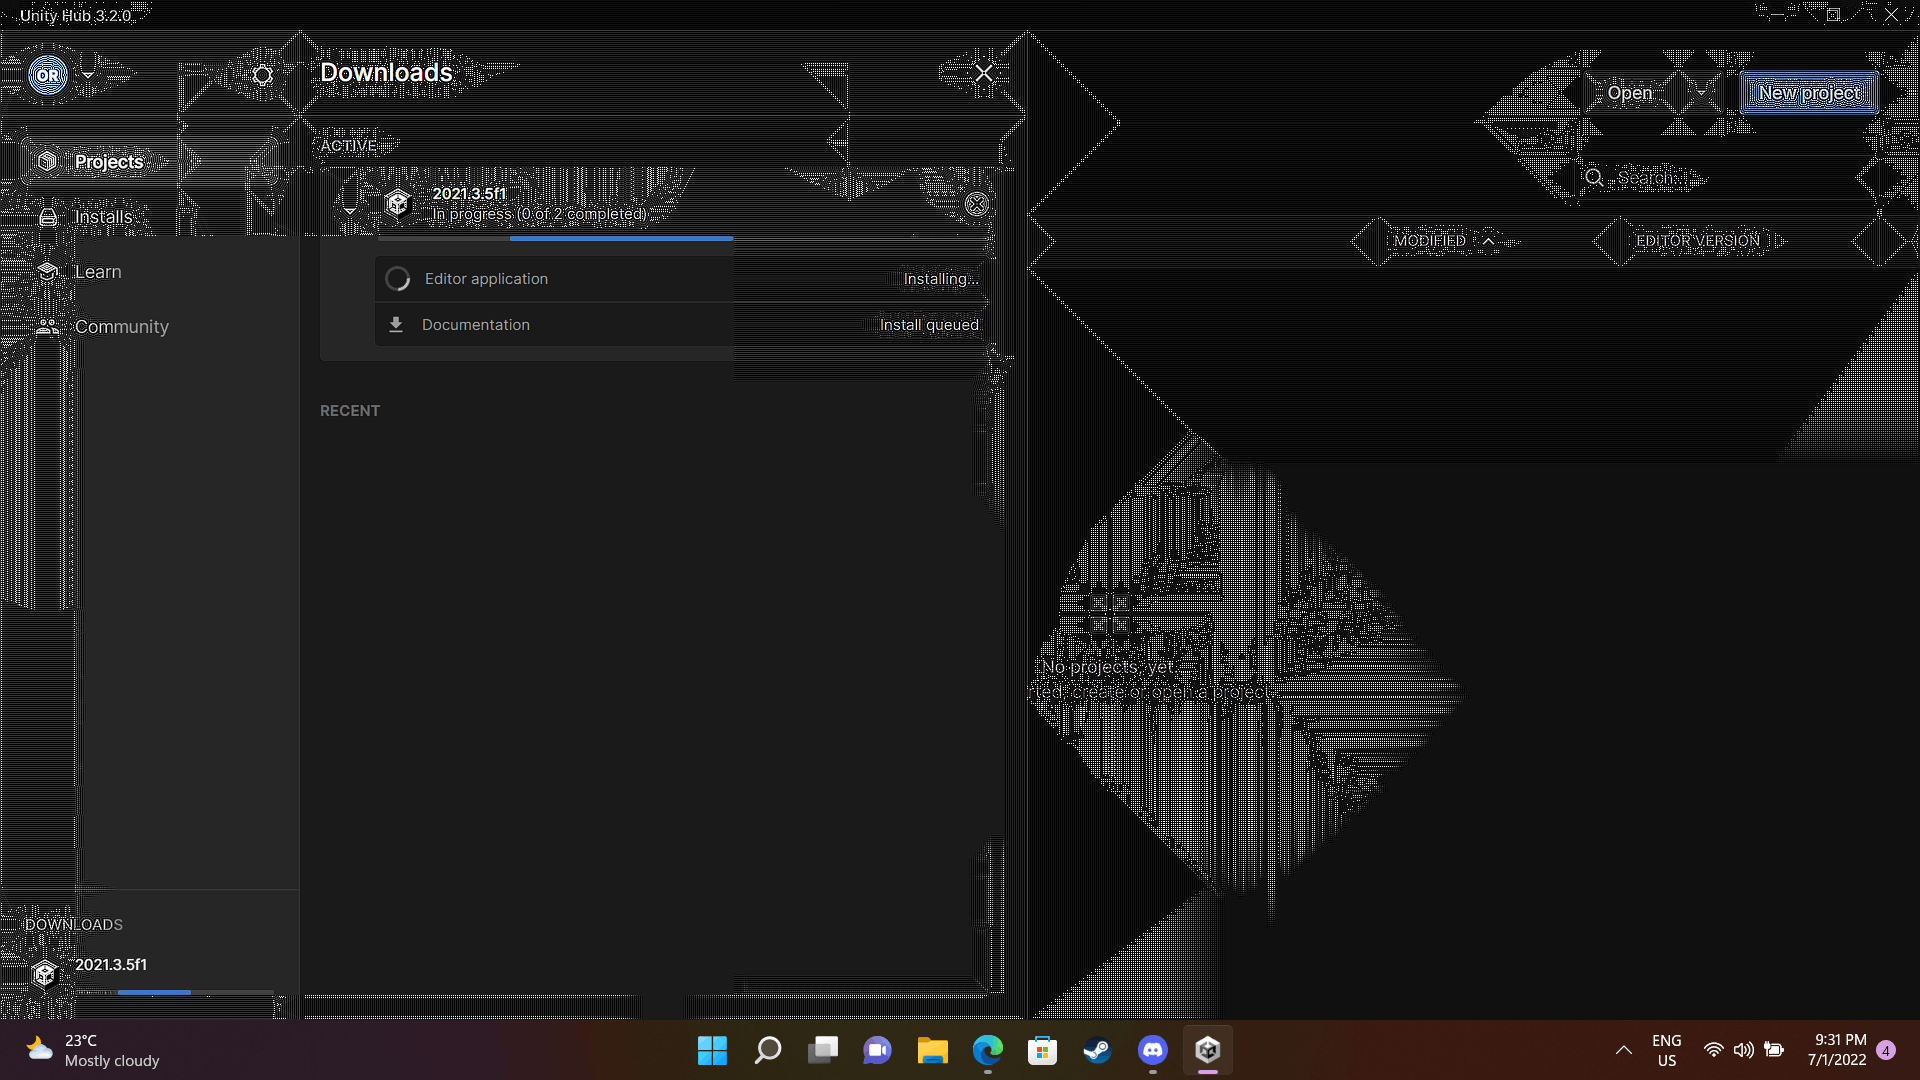Collapse the 2021.3.5f1 download details

click(350, 209)
